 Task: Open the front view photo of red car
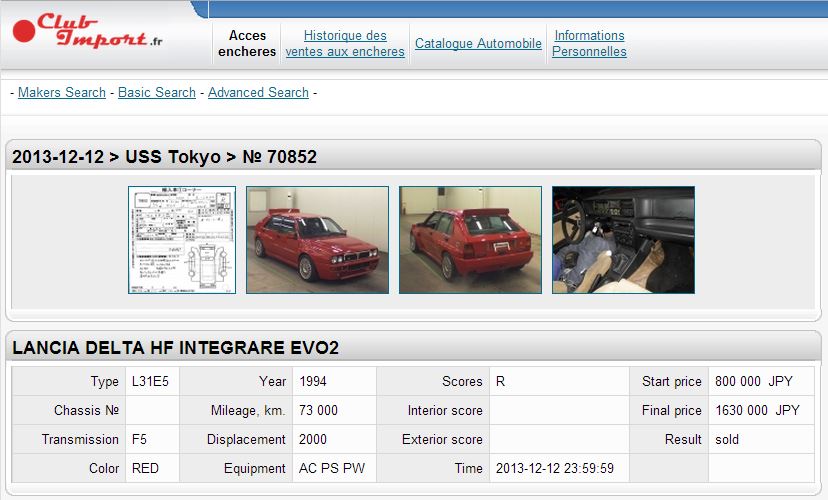click(317, 240)
